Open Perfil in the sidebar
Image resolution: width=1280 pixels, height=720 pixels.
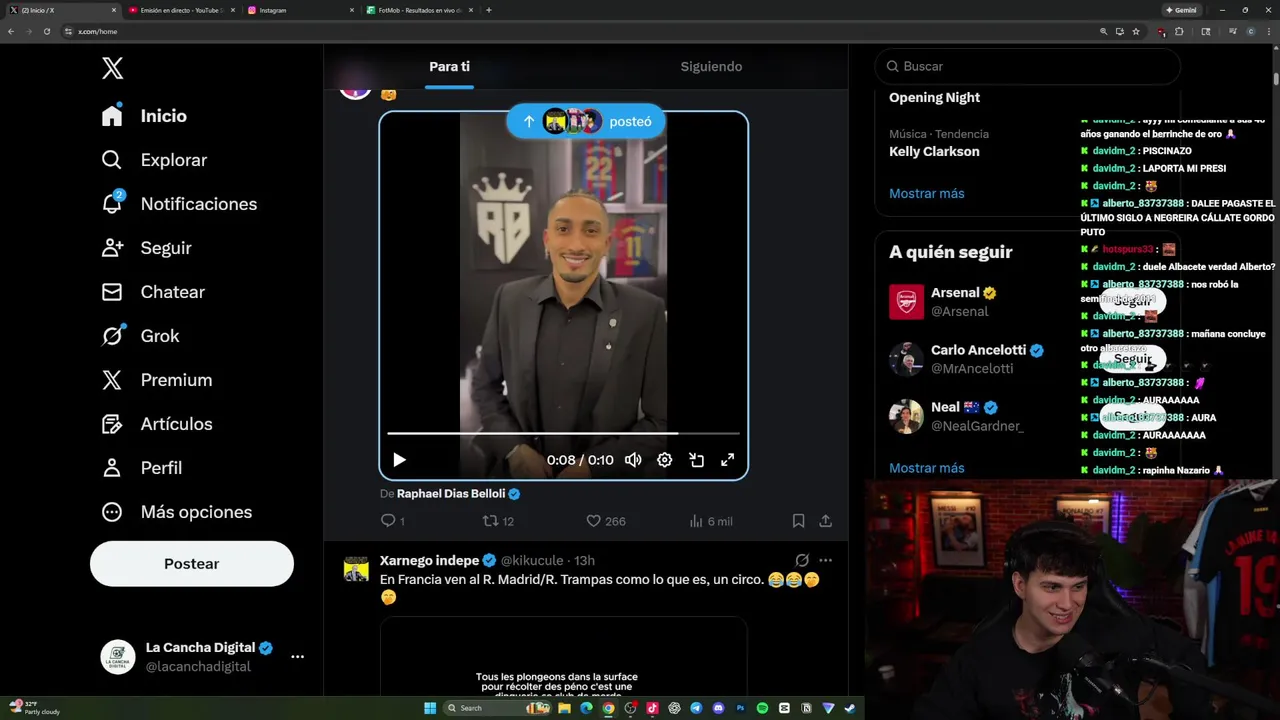click(x=141, y=468)
